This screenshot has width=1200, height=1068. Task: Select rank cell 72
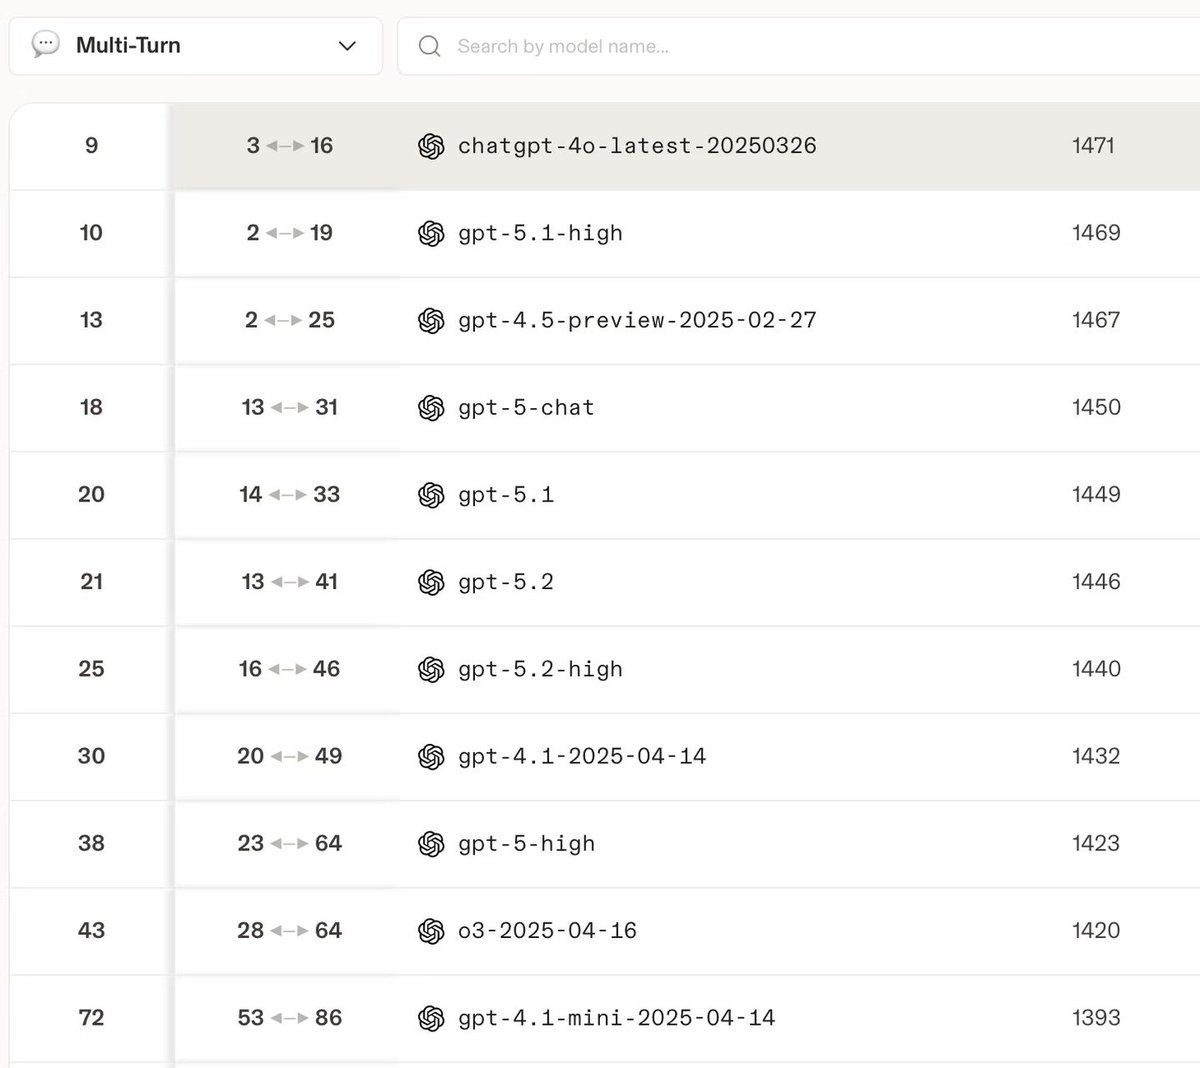[x=91, y=1018]
